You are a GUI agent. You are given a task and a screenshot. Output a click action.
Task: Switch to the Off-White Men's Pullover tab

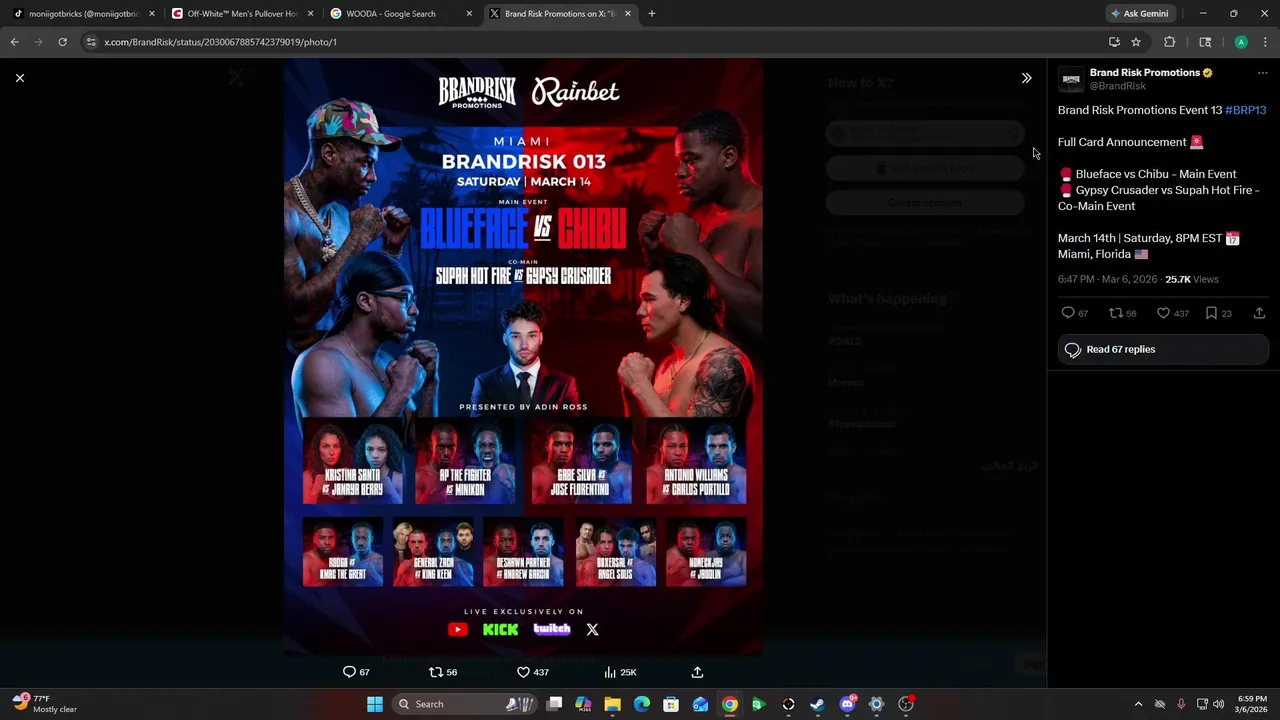[242, 14]
